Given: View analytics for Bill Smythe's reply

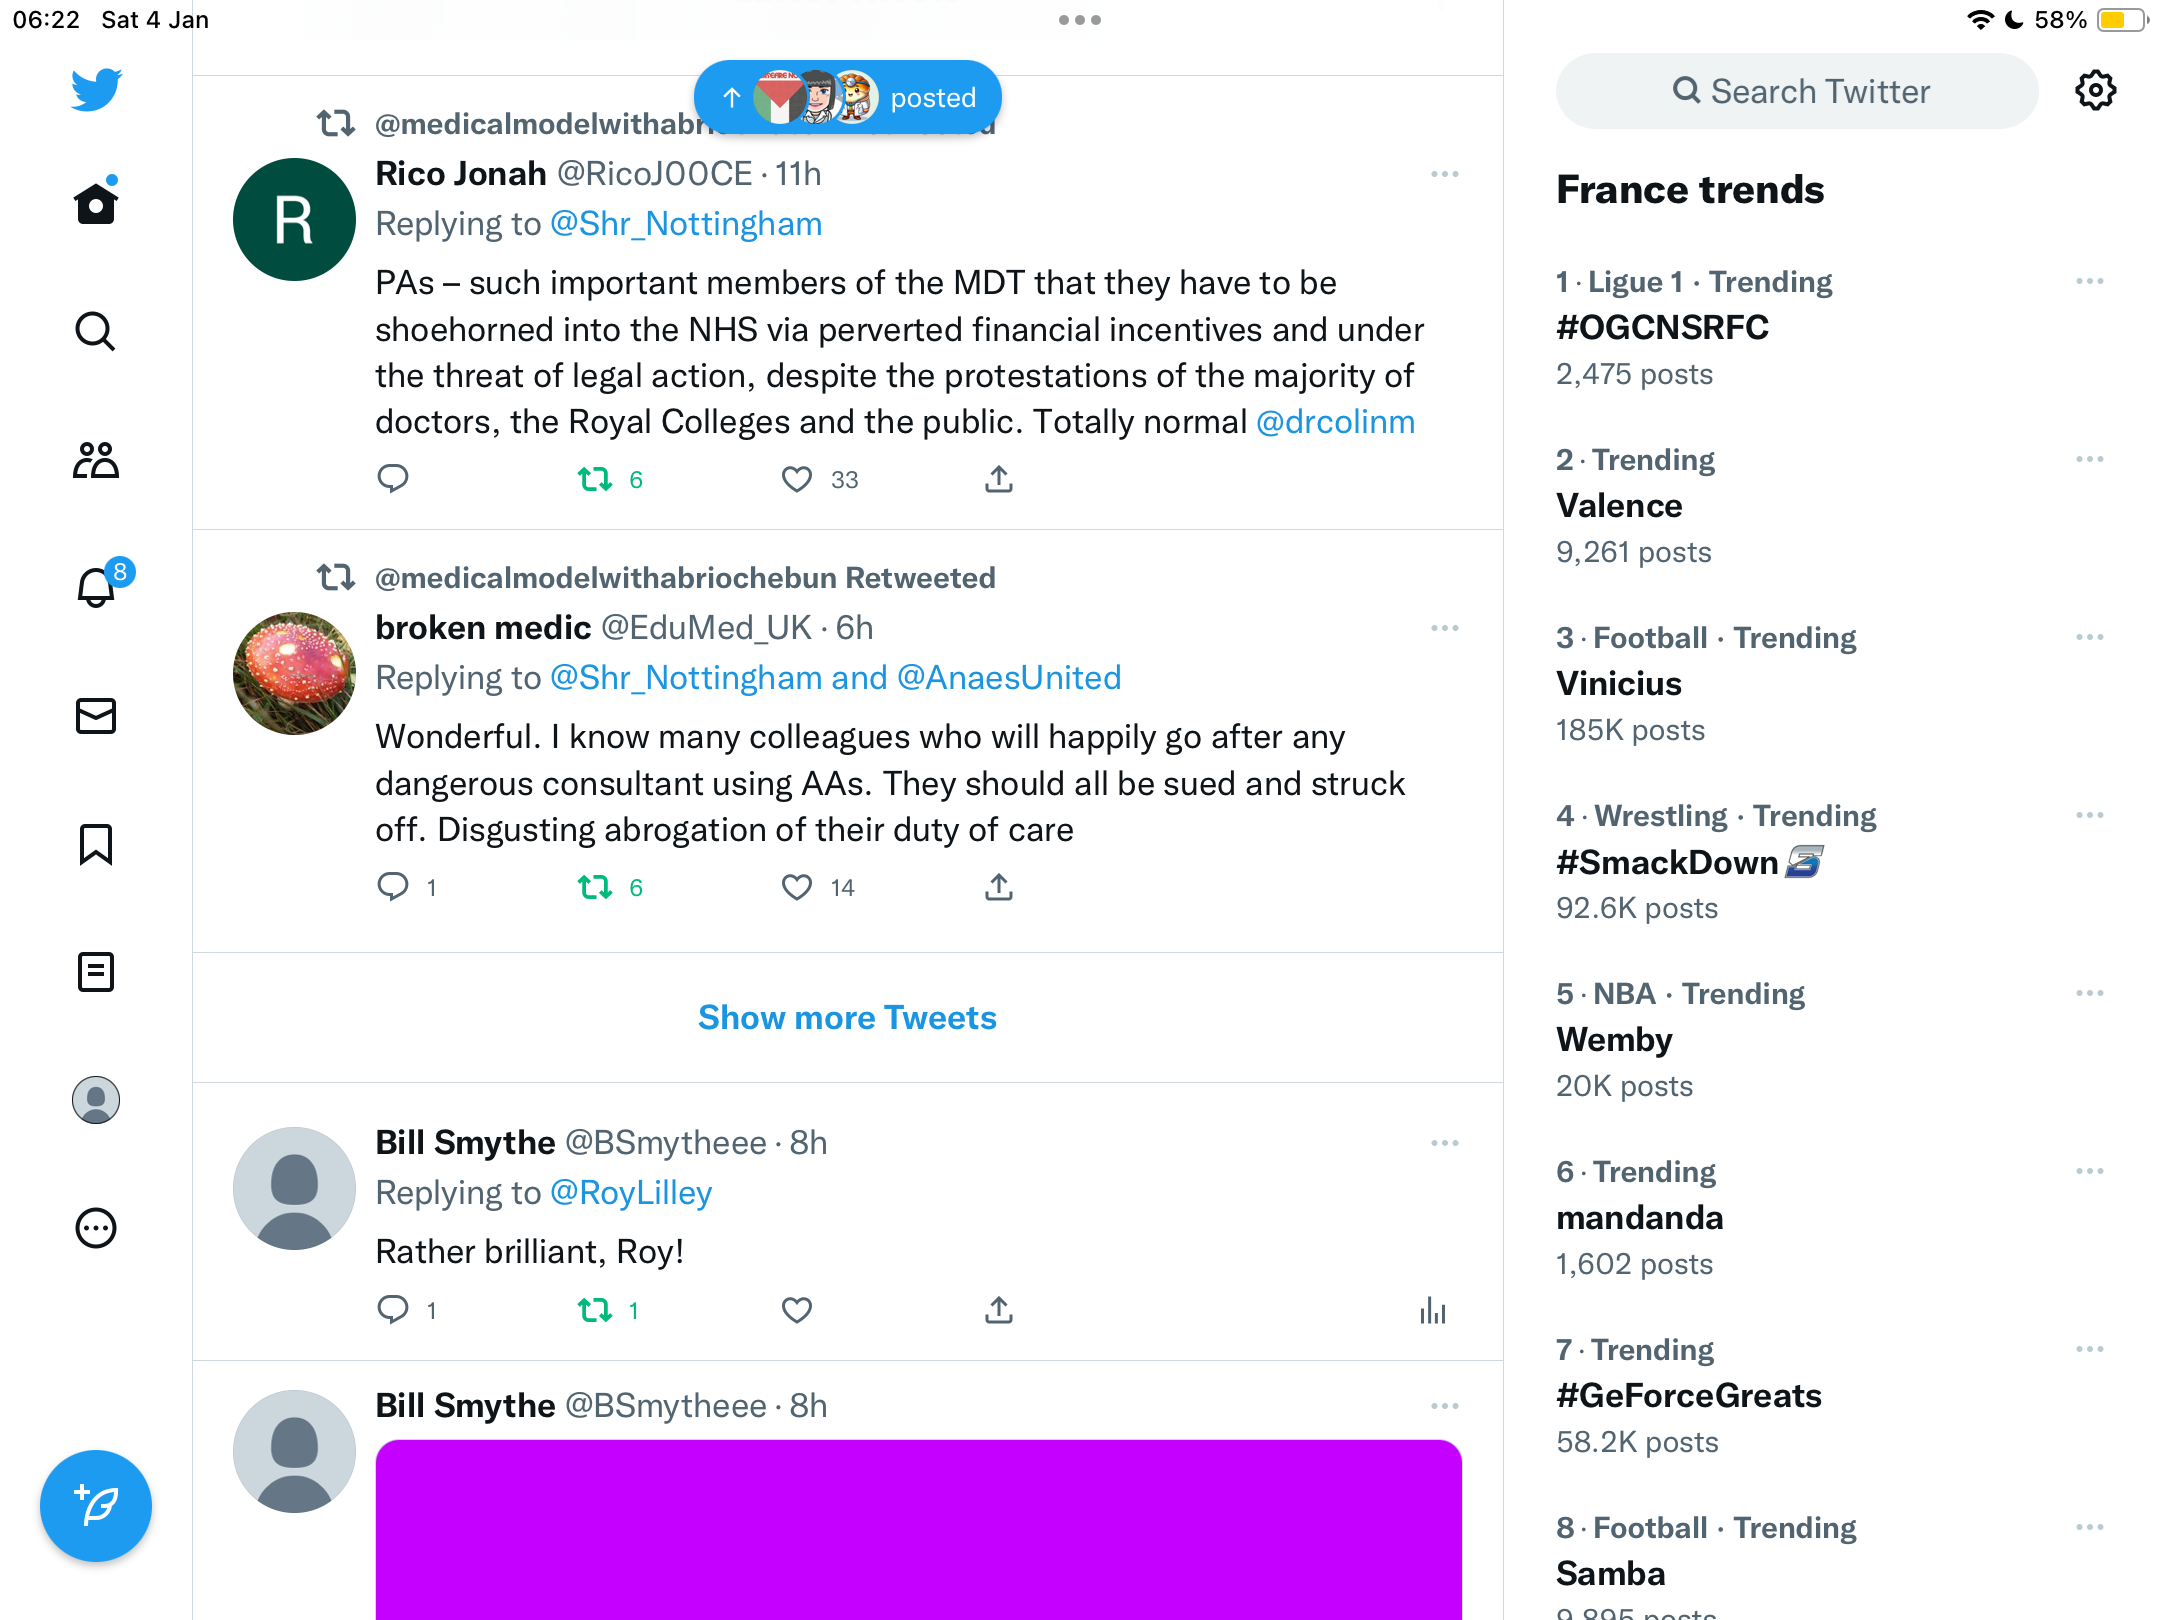Looking at the screenshot, I should coord(1433,1310).
